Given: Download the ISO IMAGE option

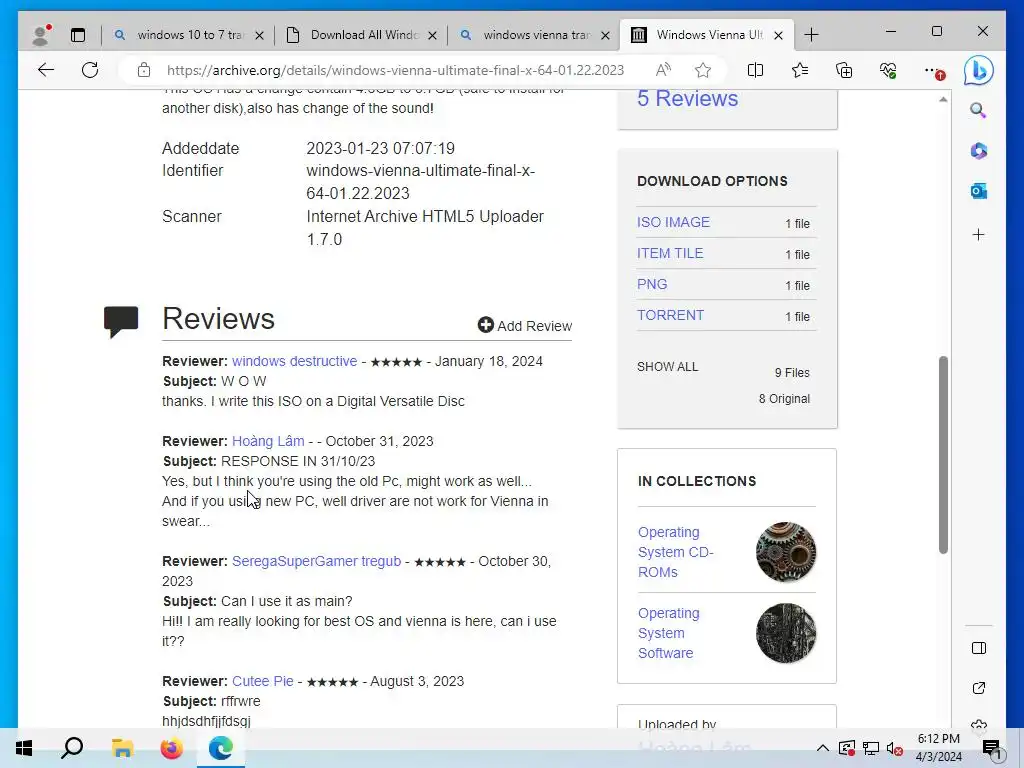Looking at the screenshot, I should 673,222.
